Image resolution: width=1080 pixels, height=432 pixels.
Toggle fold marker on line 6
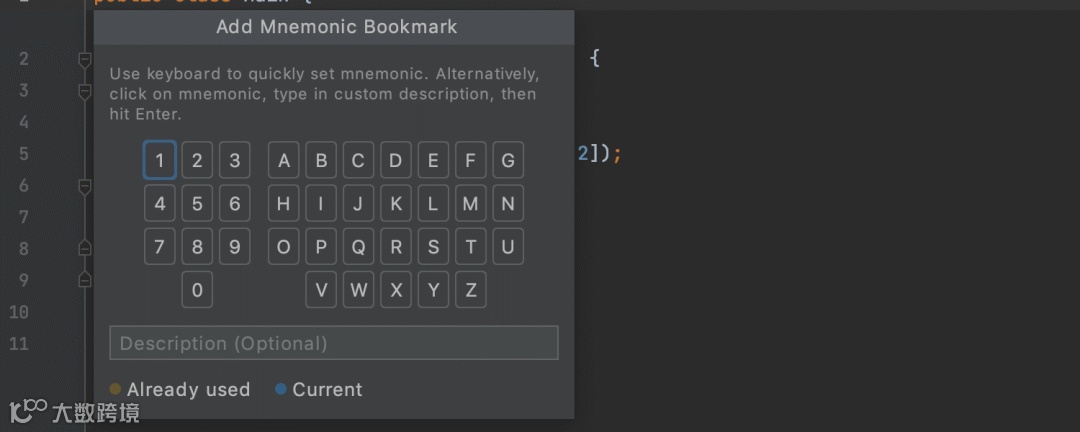[85, 186]
